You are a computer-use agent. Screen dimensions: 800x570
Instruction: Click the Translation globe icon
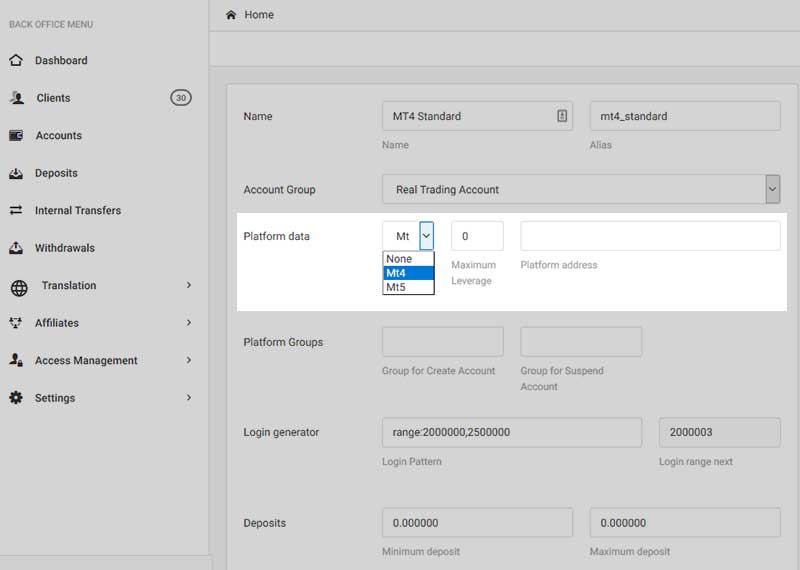19,287
